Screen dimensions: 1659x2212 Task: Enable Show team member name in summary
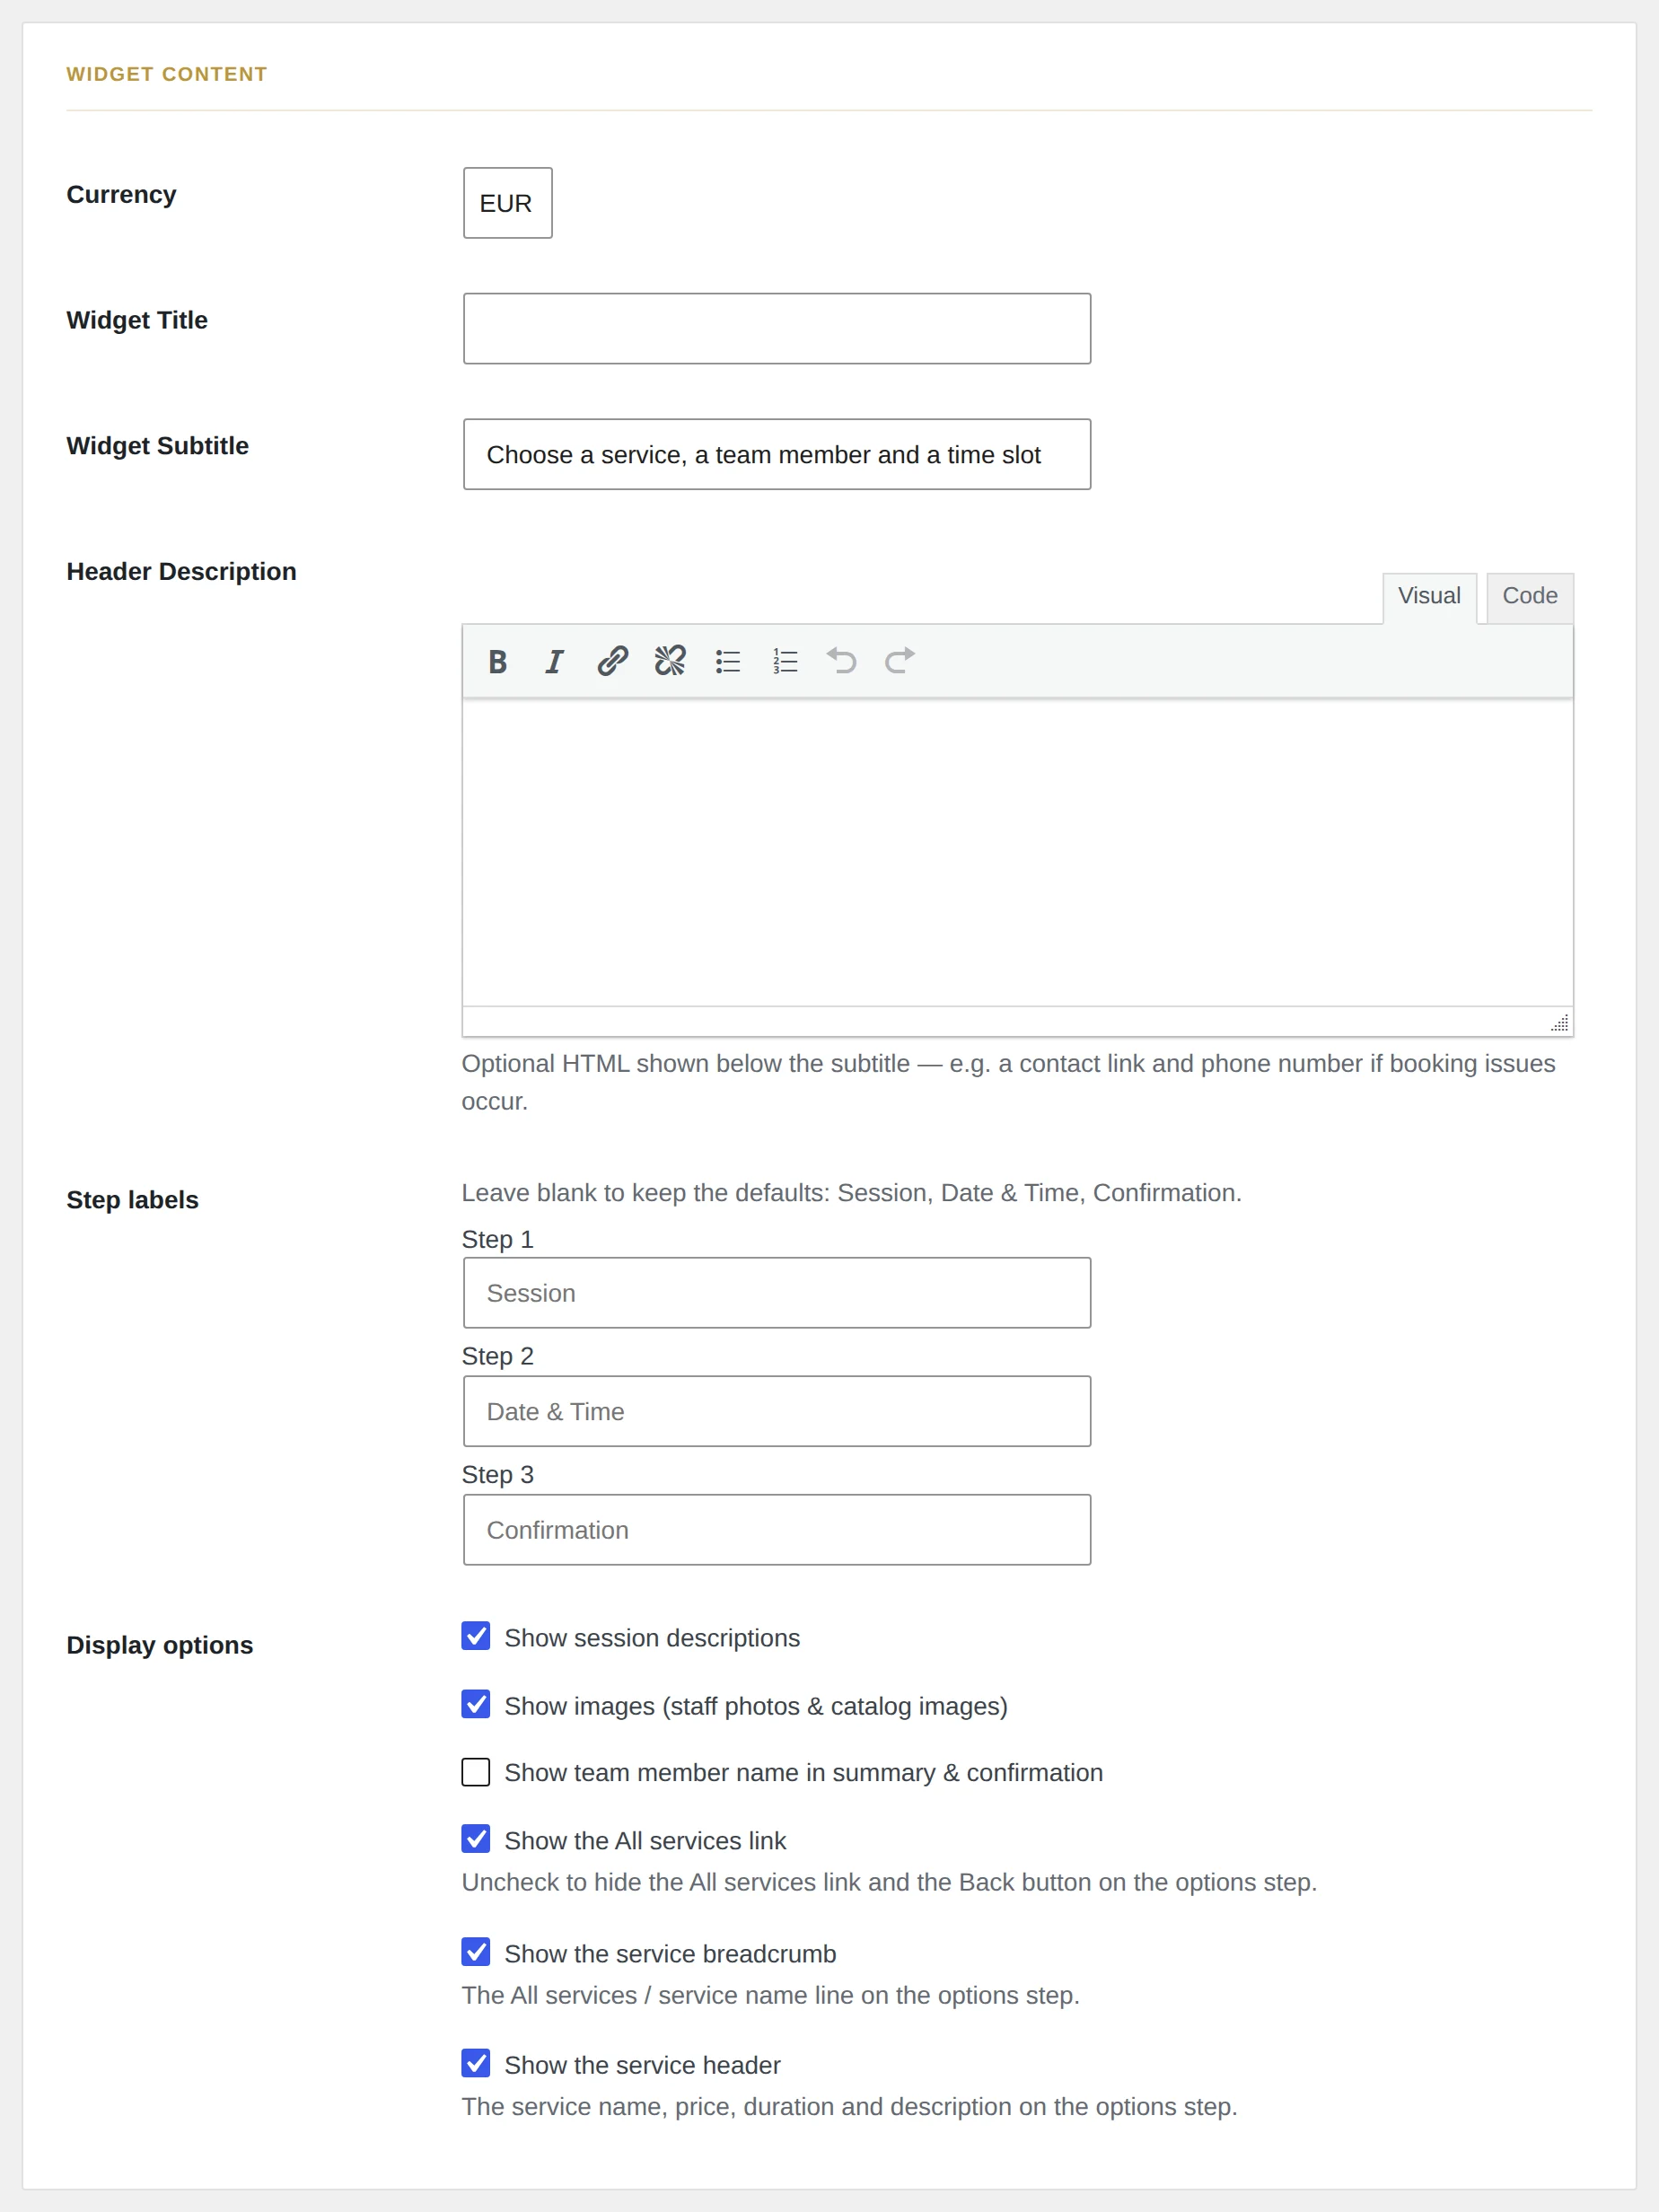click(476, 1772)
